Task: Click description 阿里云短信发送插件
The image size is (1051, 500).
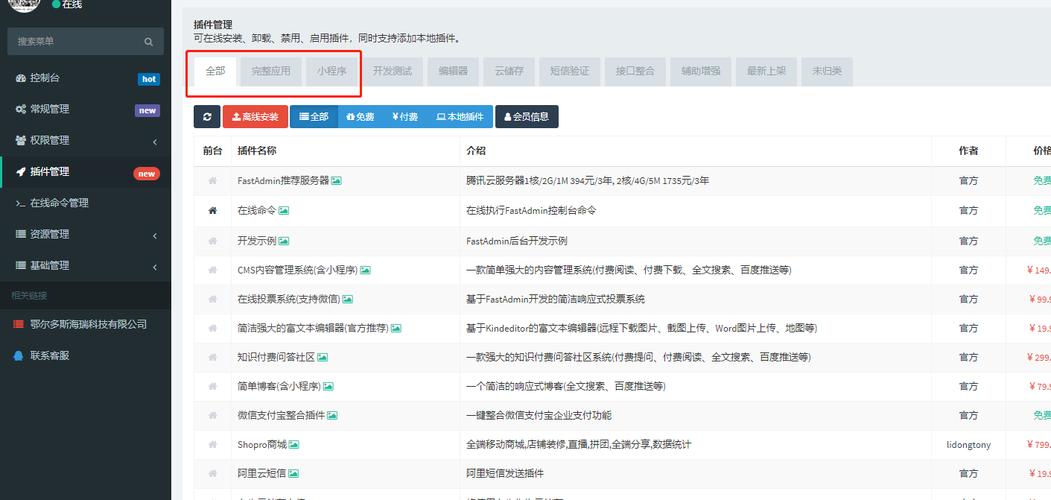Action: click(x=505, y=473)
